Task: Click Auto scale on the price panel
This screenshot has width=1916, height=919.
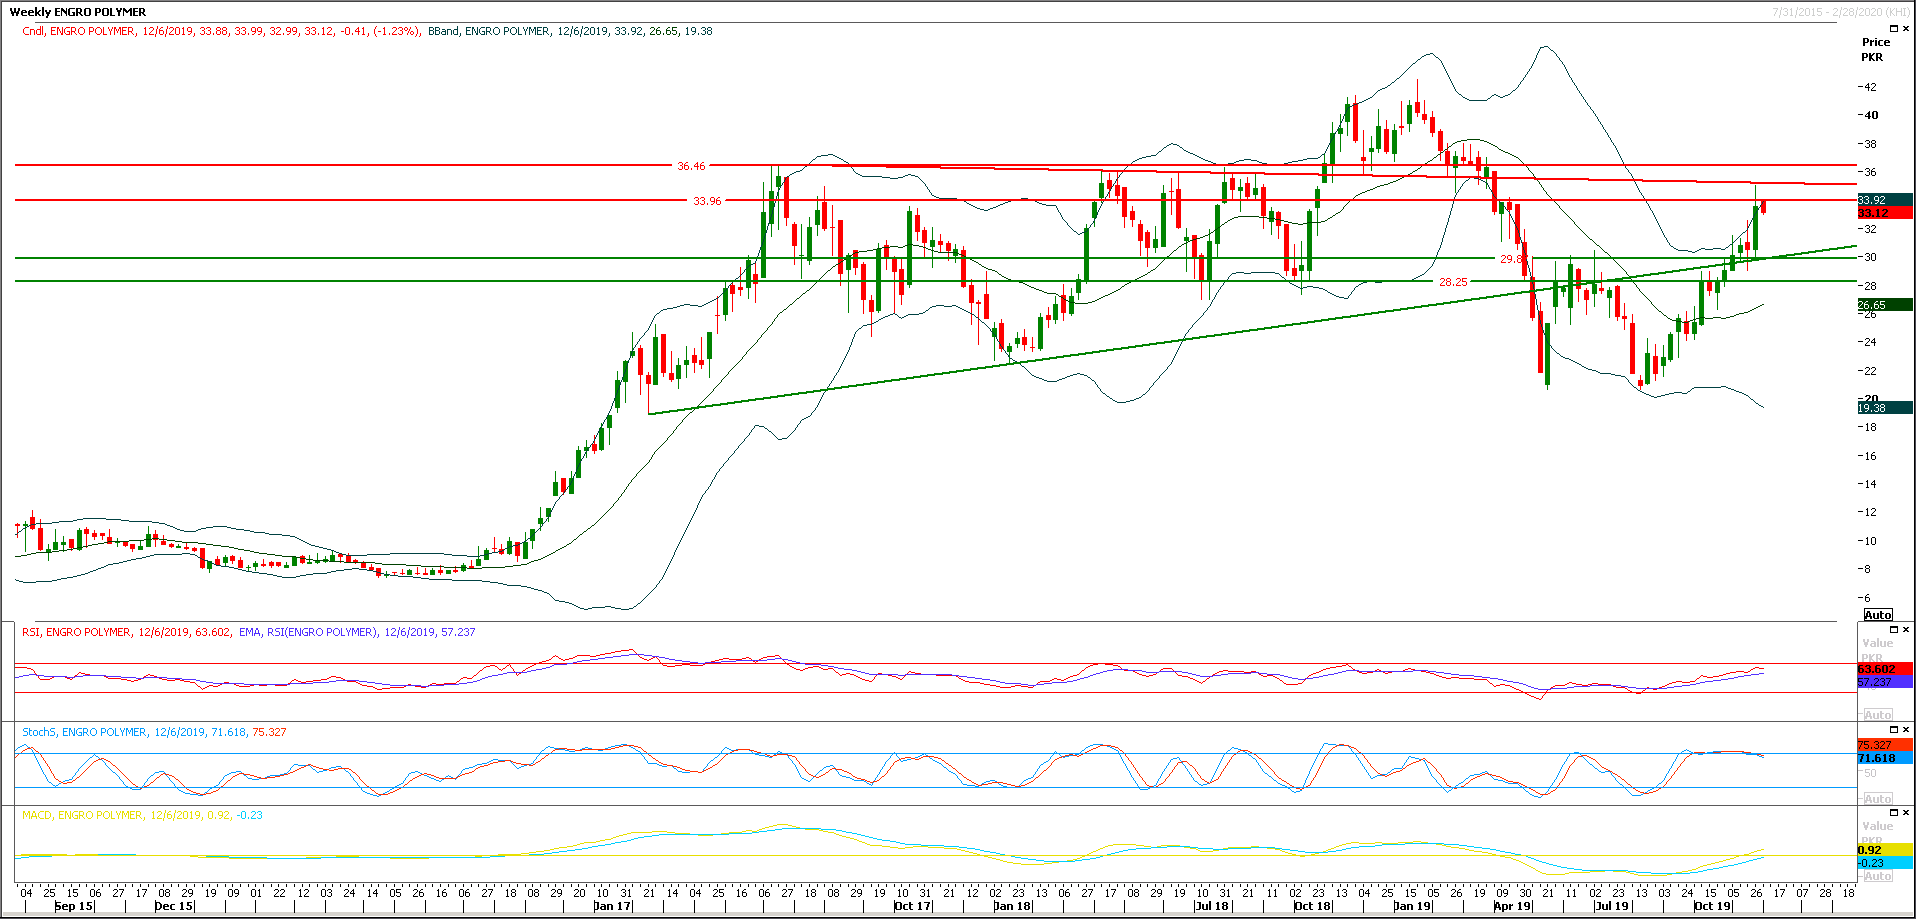Action: click(1878, 615)
